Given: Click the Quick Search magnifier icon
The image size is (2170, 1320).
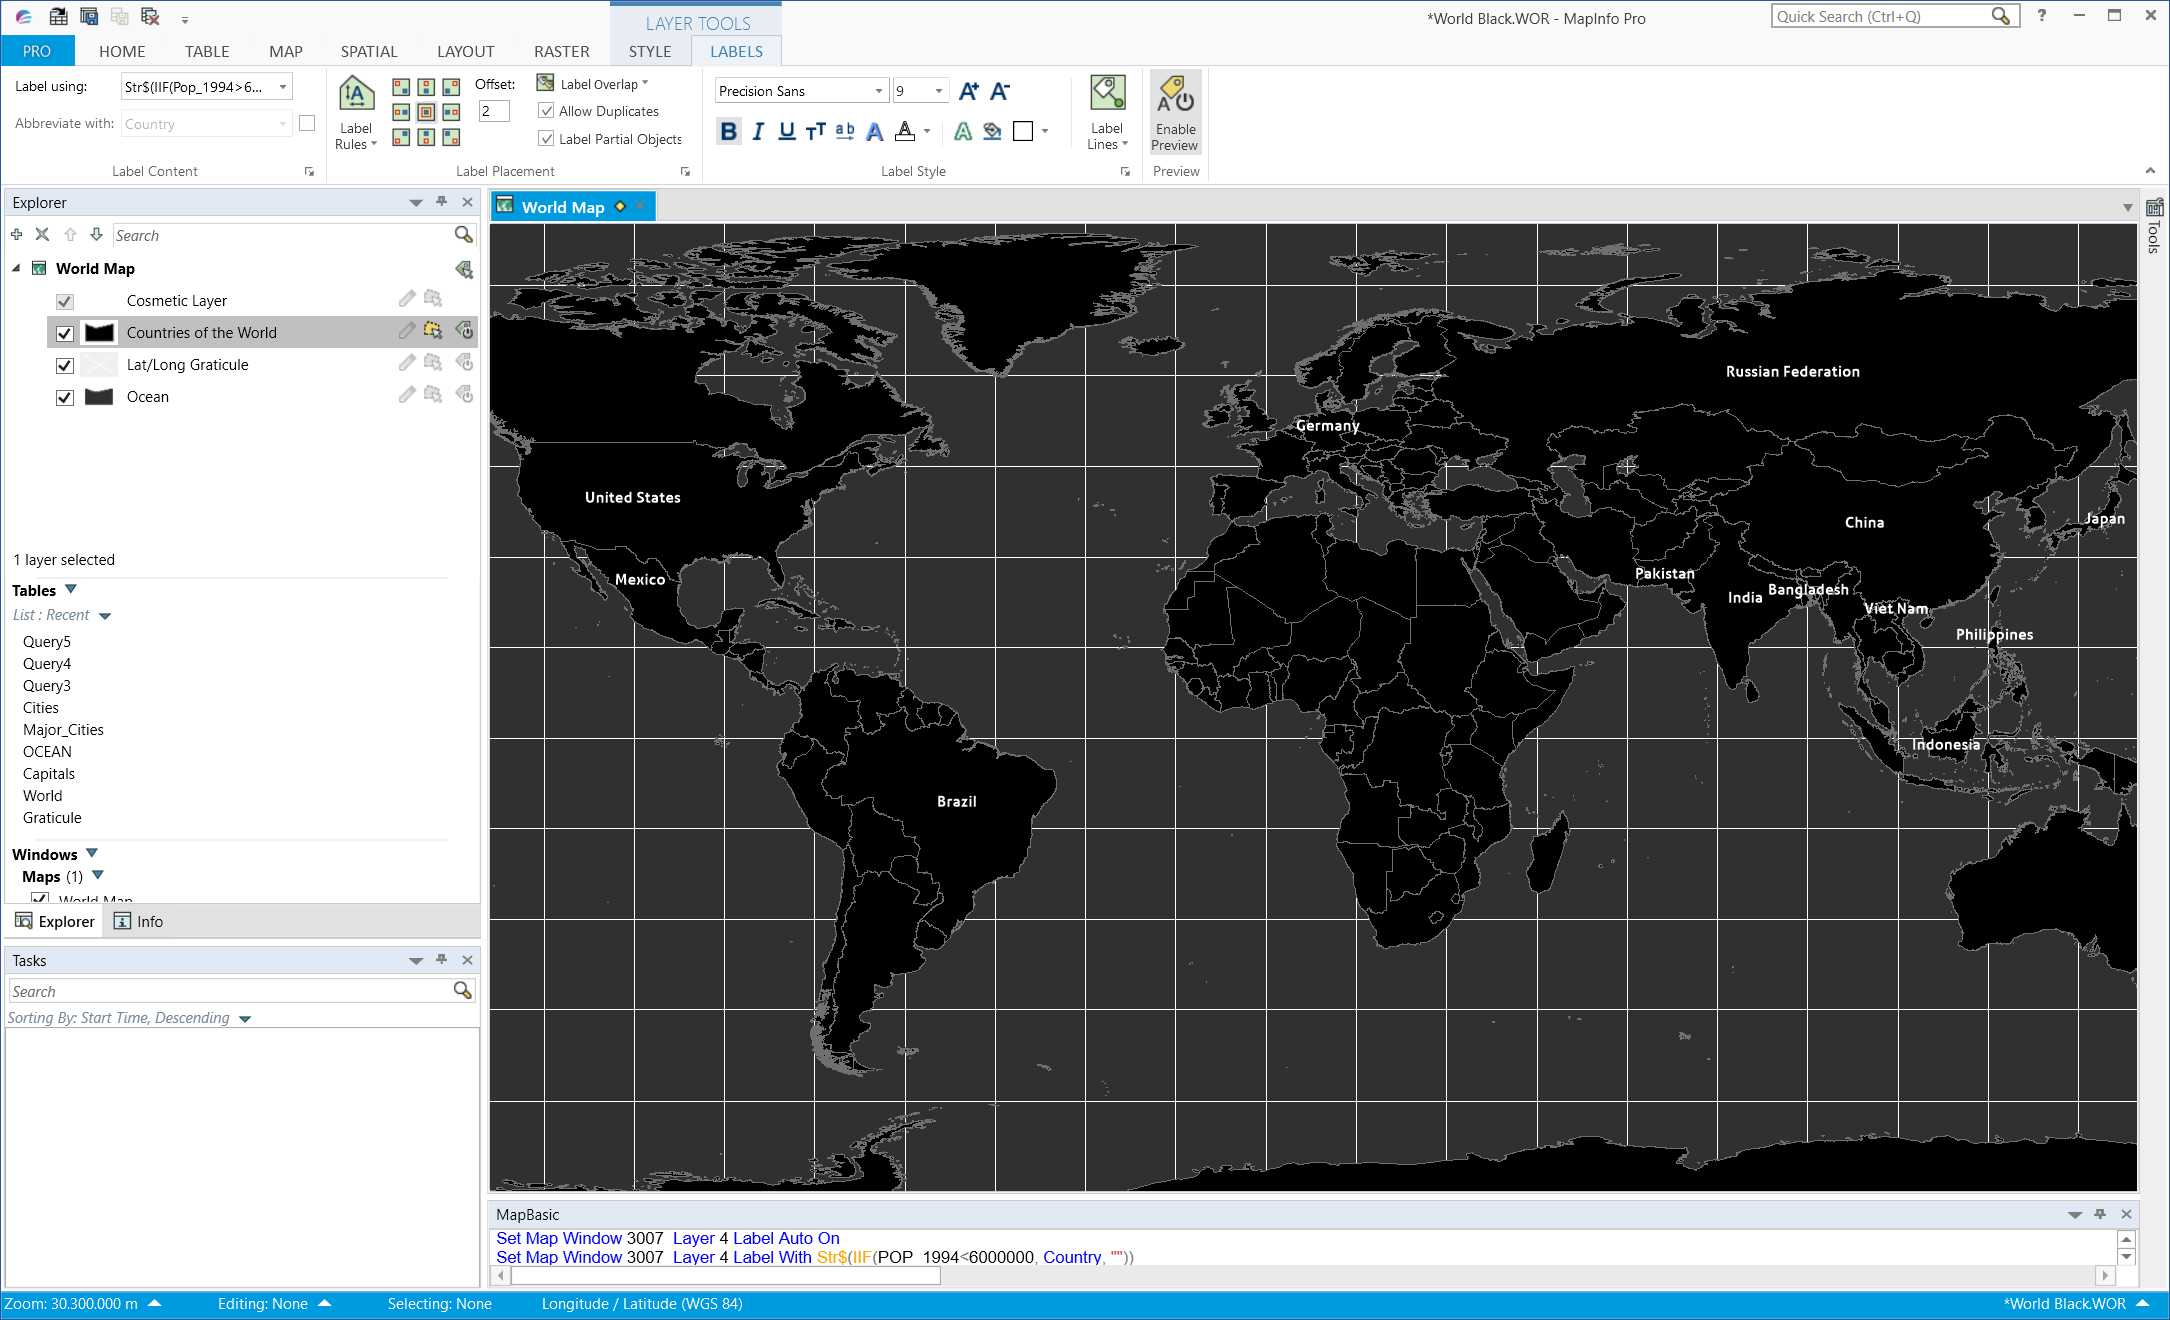Looking at the screenshot, I should (2001, 16).
